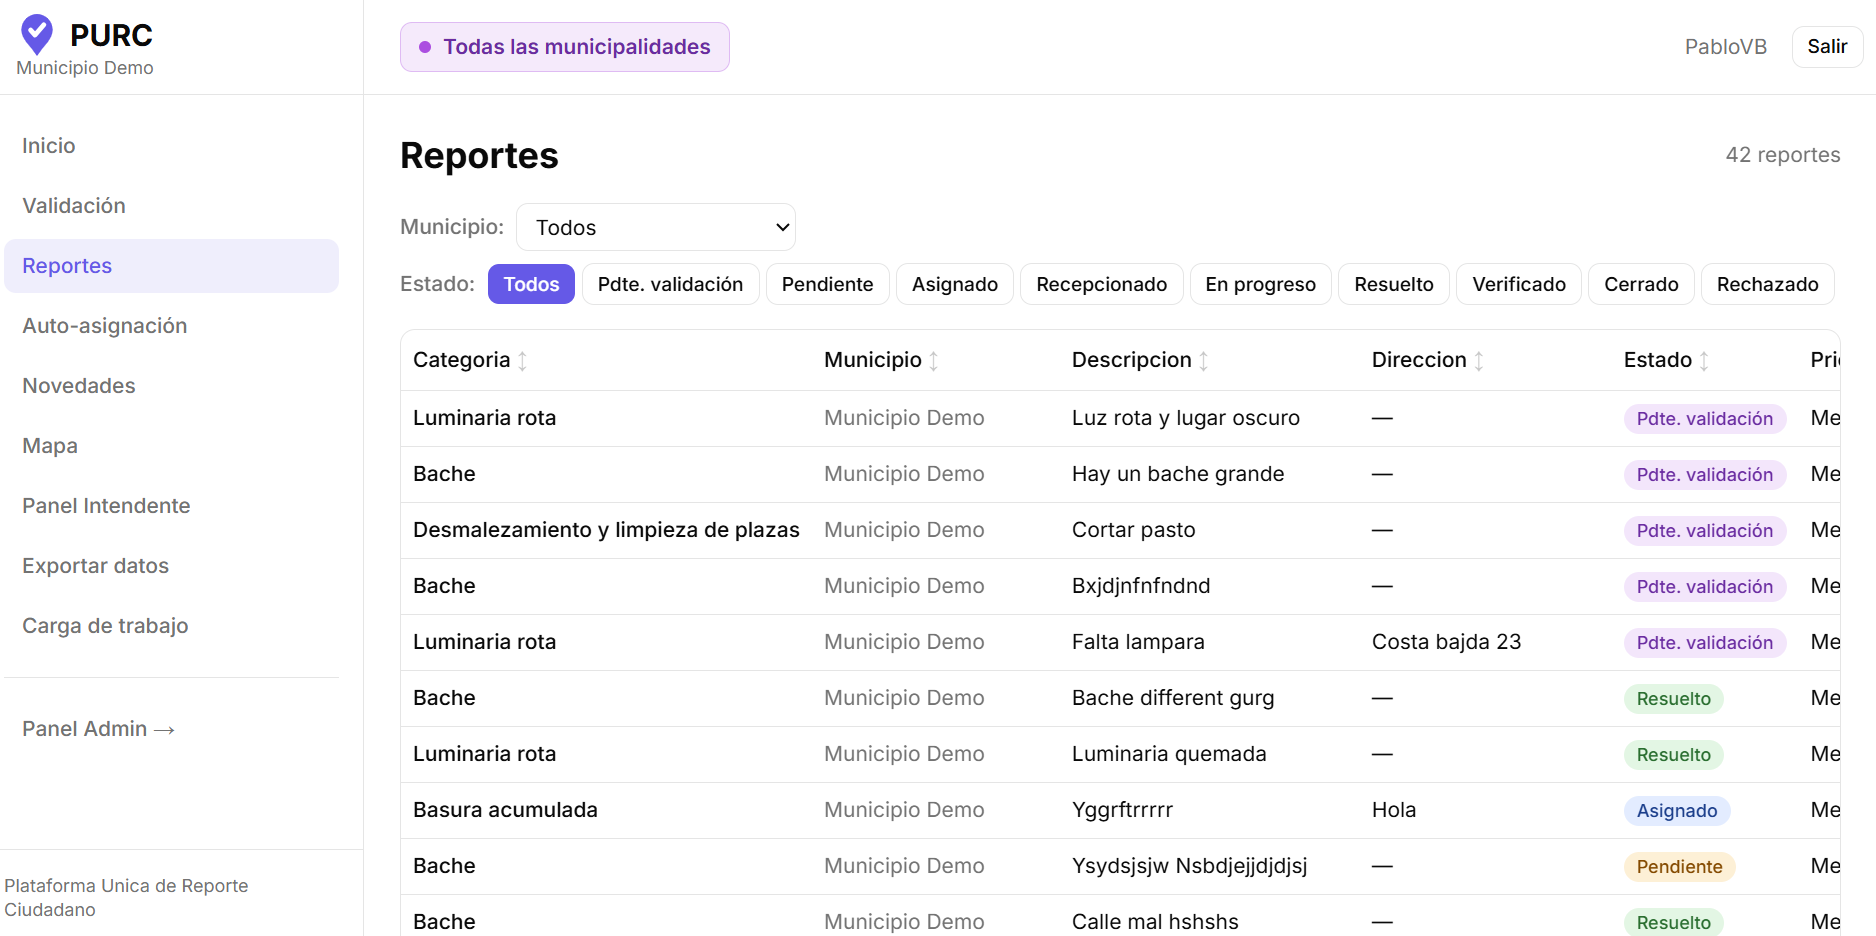The image size is (1876, 936).
Task: Click the 'Hola' address cell
Action: coord(1394,810)
